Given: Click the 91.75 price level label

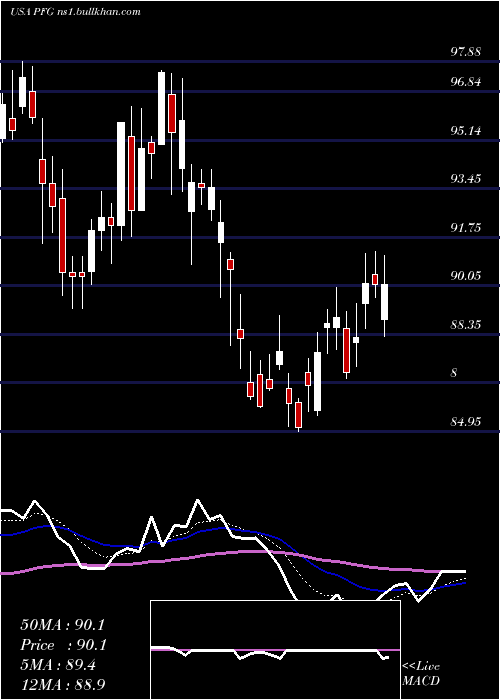Looking at the screenshot, I should (466, 228).
